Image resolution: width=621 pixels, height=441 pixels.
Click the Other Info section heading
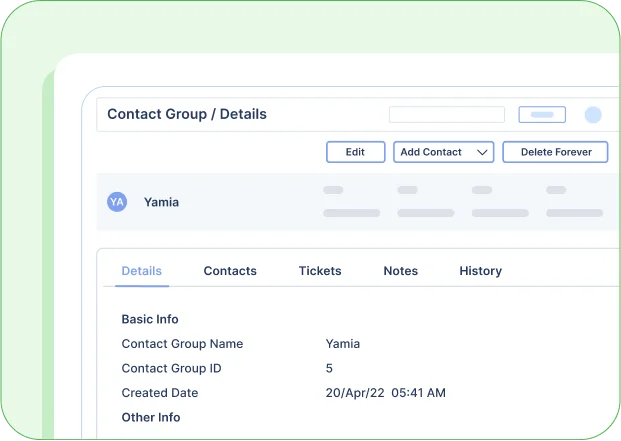point(151,417)
